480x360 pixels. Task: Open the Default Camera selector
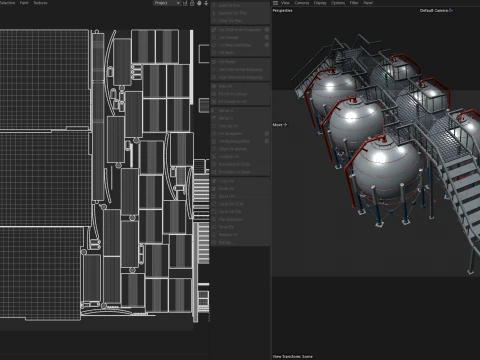(x=436, y=11)
